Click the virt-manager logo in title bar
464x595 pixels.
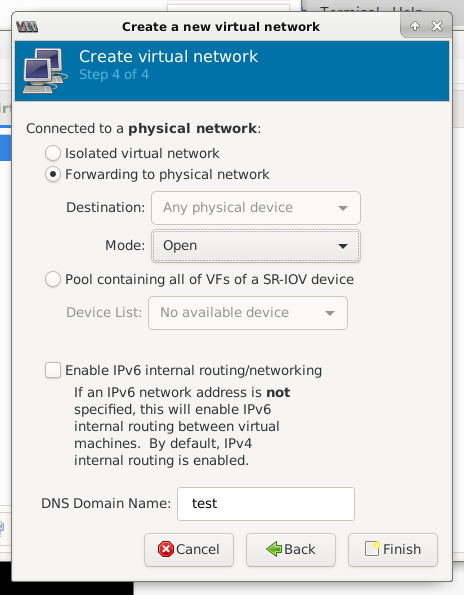[27, 27]
